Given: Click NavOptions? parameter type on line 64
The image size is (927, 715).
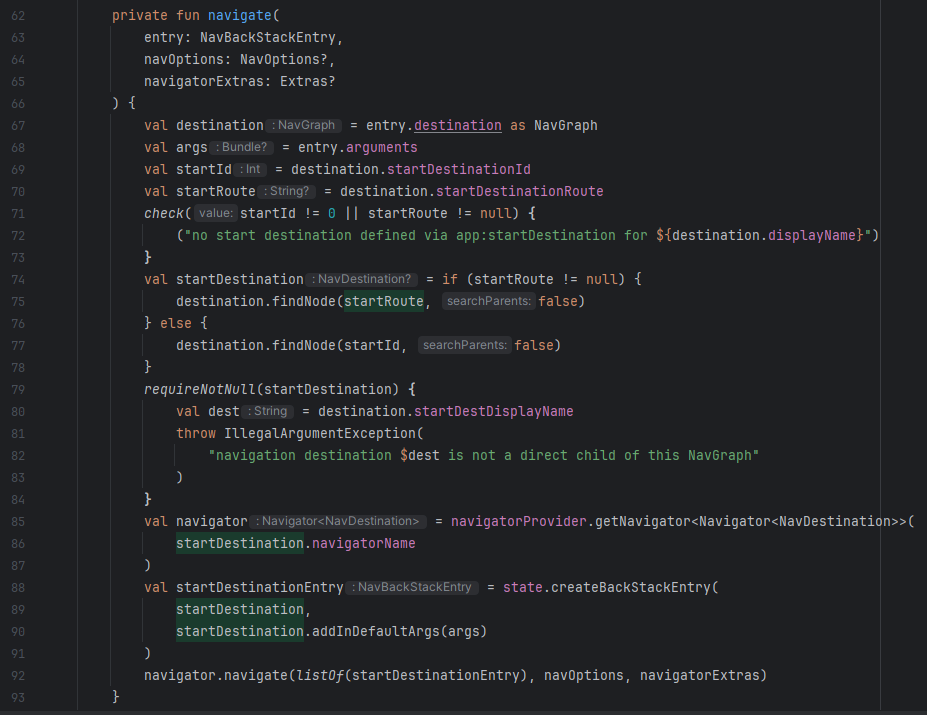Looking at the screenshot, I should (x=284, y=59).
